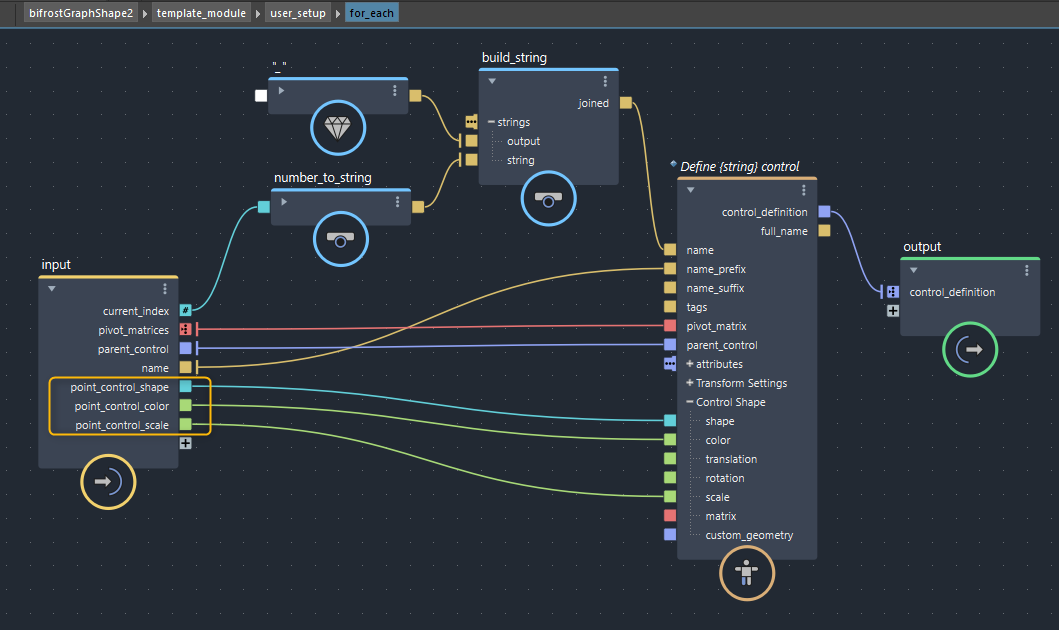Click the diamond icon on the "_" value node
Viewport: 1059px width, 630px height.
[x=338, y=127]
